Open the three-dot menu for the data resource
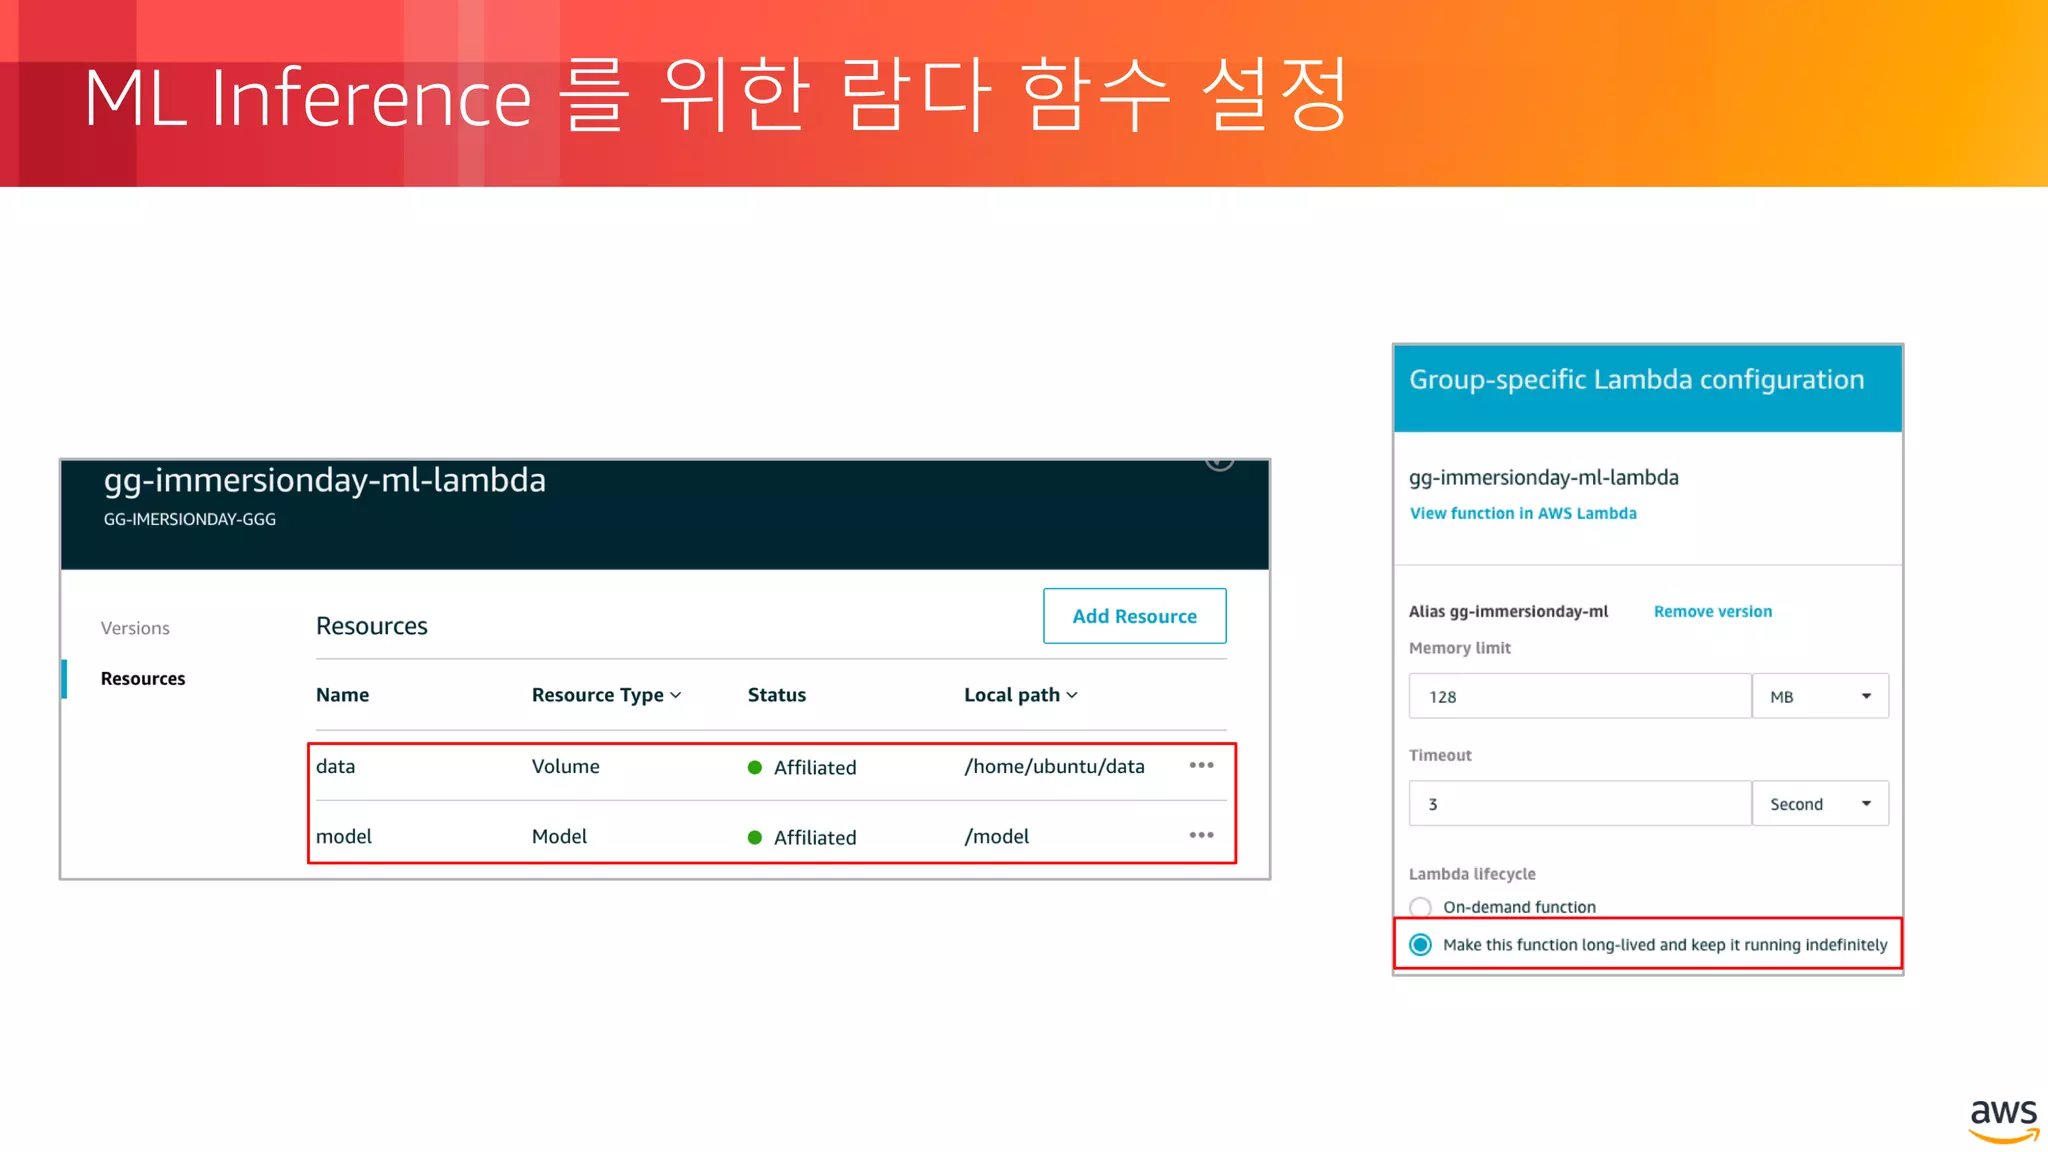 click(x=1201, y=765)
